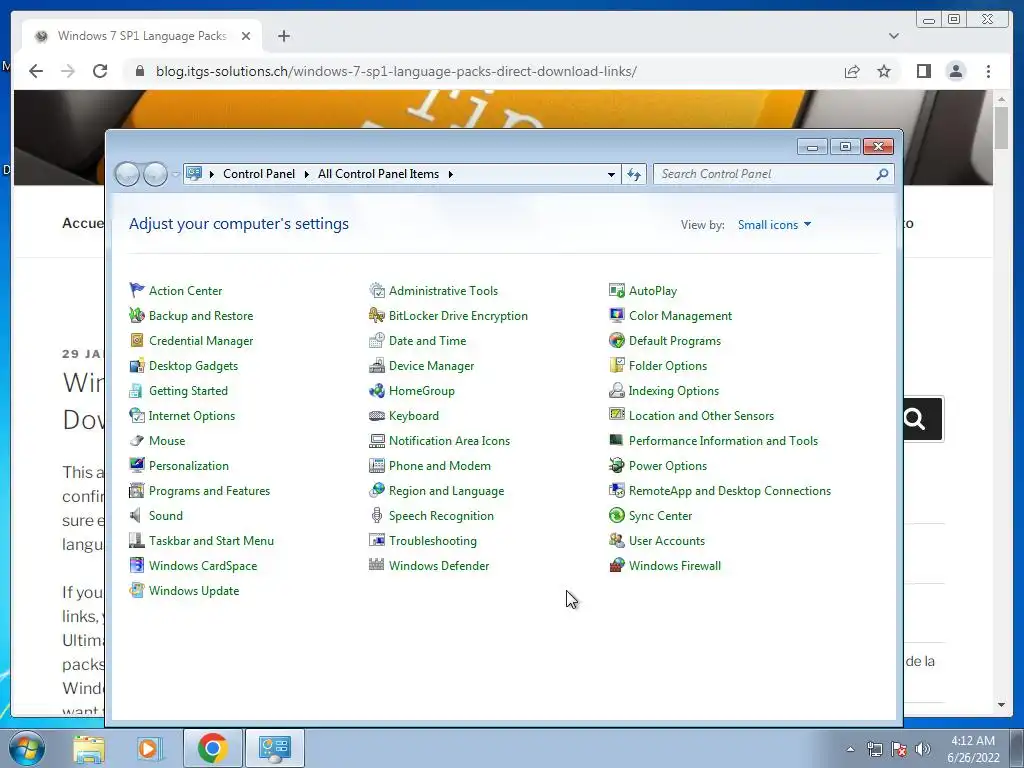The height and width of the screenshot is (768, 1024).
Task: Click the Troubleshooting link
Action: [432, 541]
